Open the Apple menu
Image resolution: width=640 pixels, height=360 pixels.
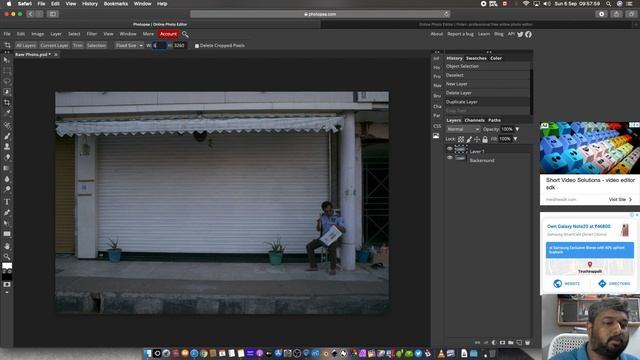click(9, 4)
